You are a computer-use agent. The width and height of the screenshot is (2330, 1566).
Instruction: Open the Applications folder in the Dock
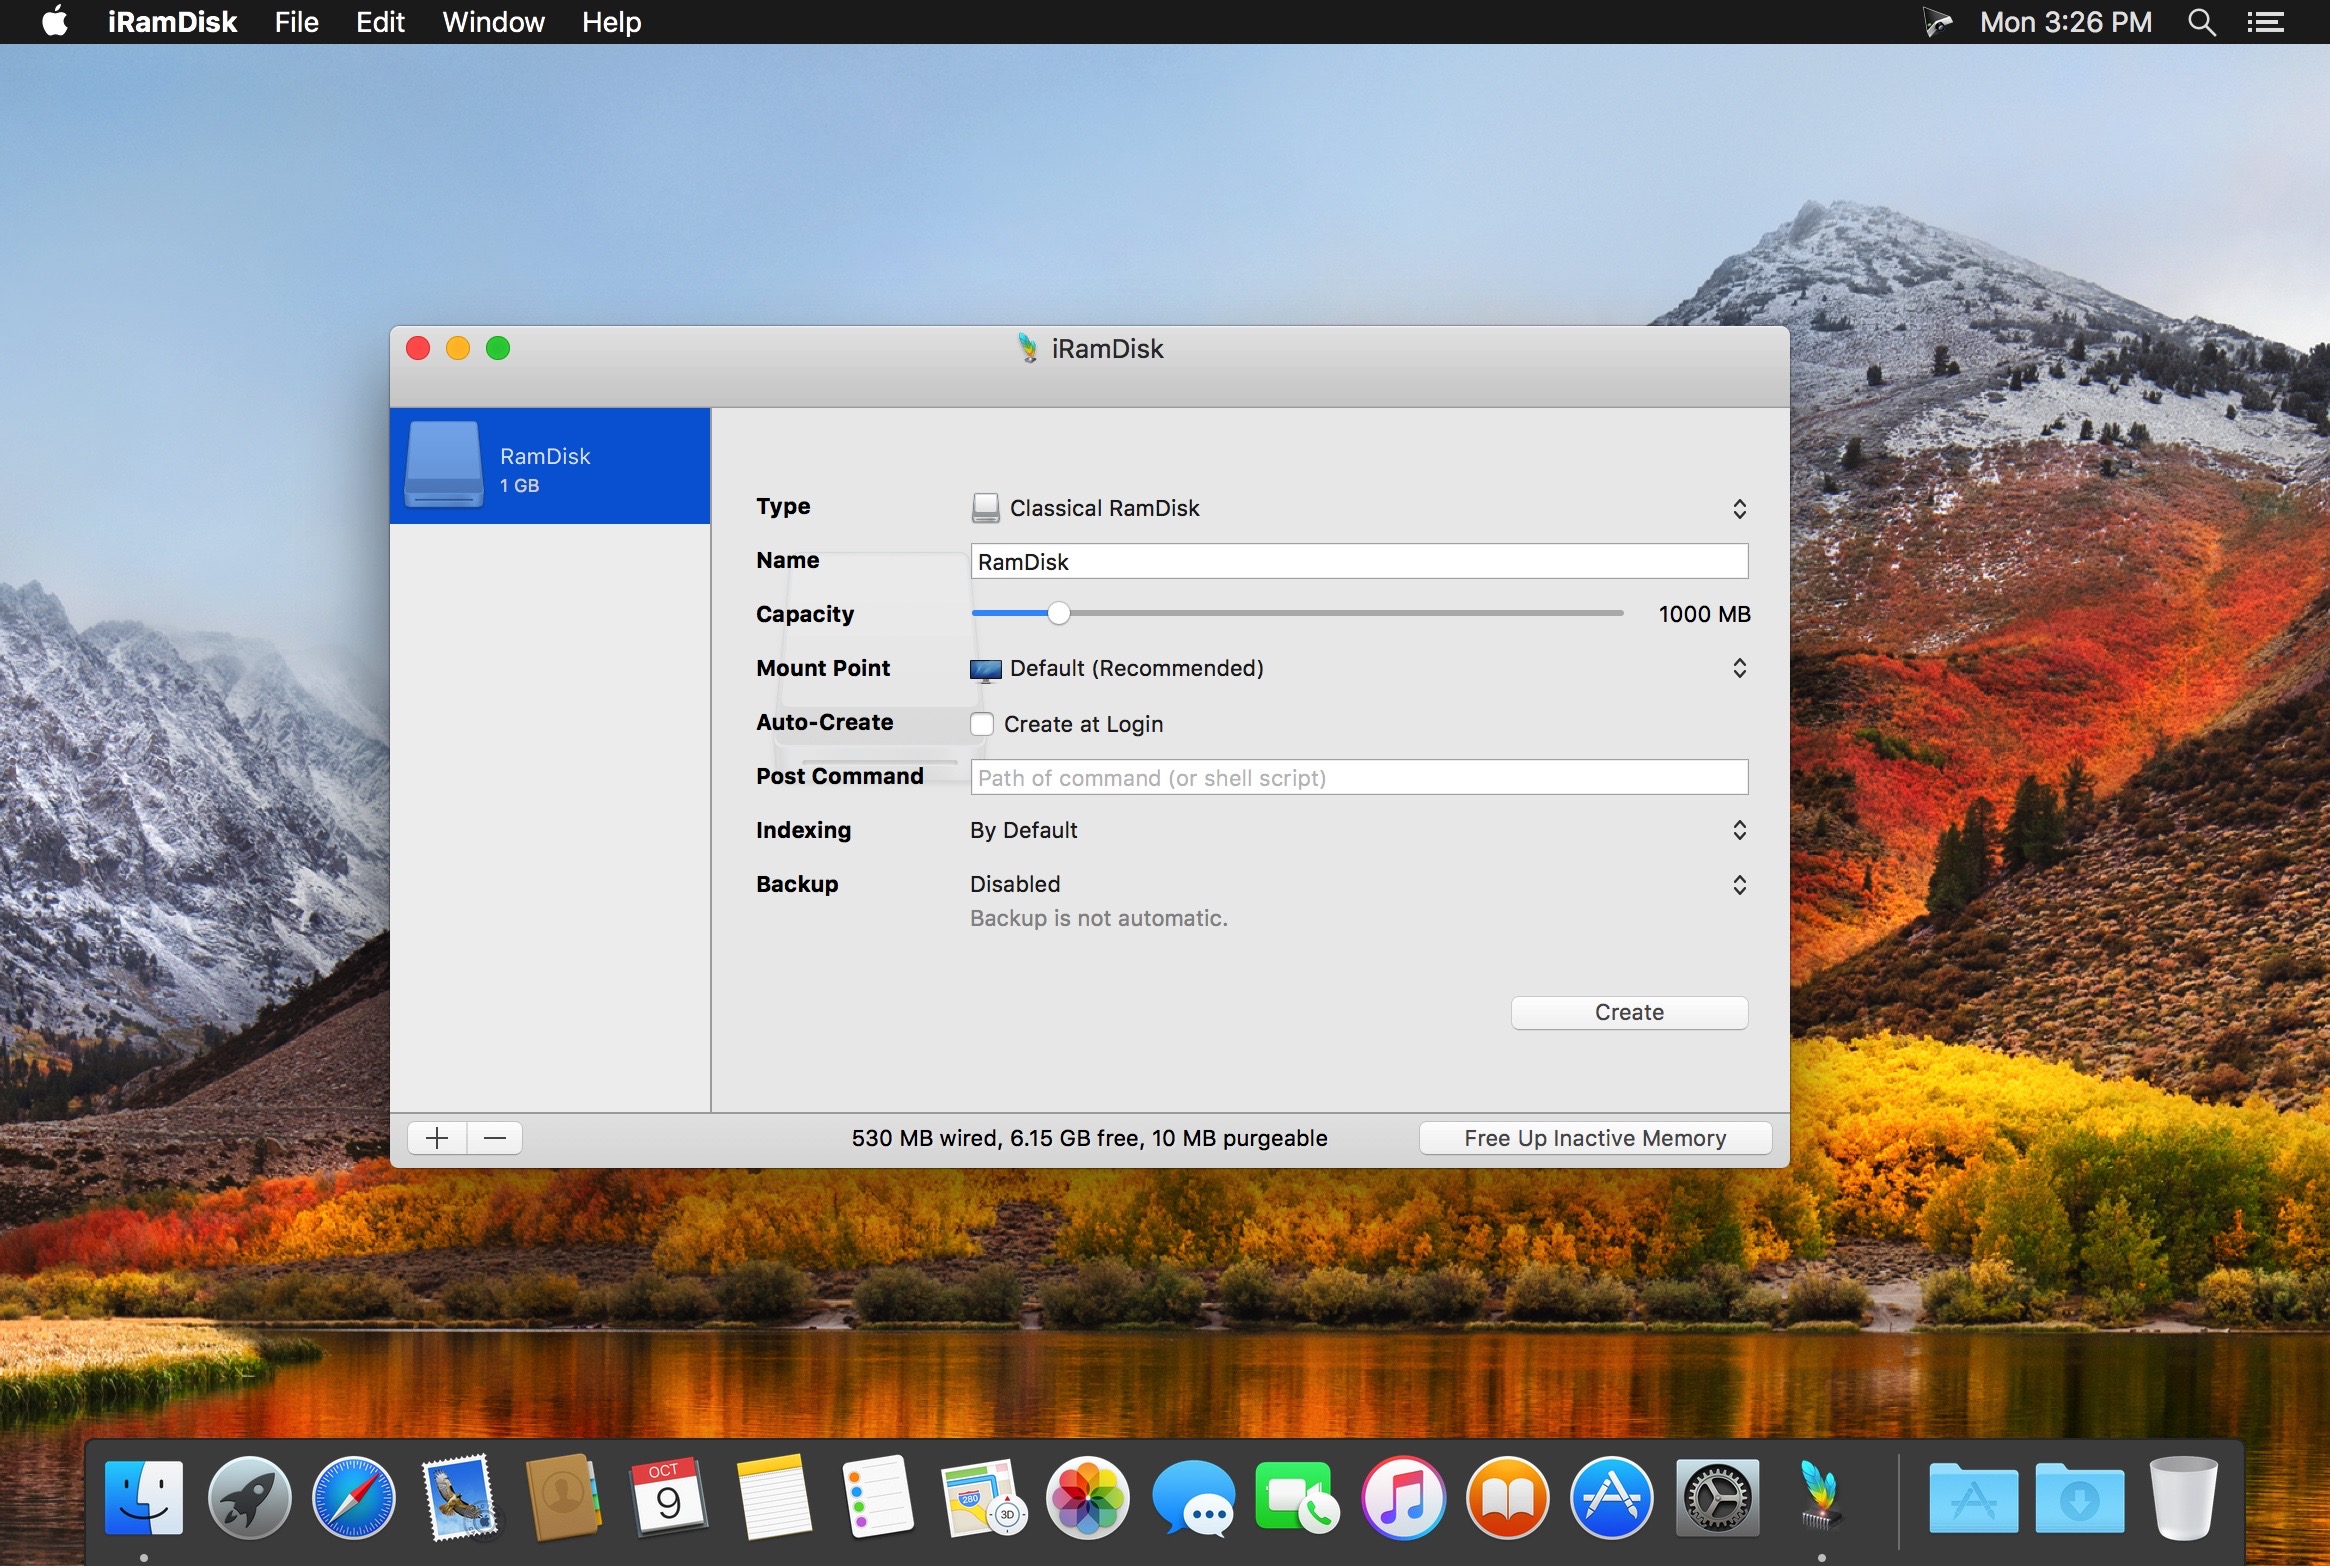pos(1973,1497)
